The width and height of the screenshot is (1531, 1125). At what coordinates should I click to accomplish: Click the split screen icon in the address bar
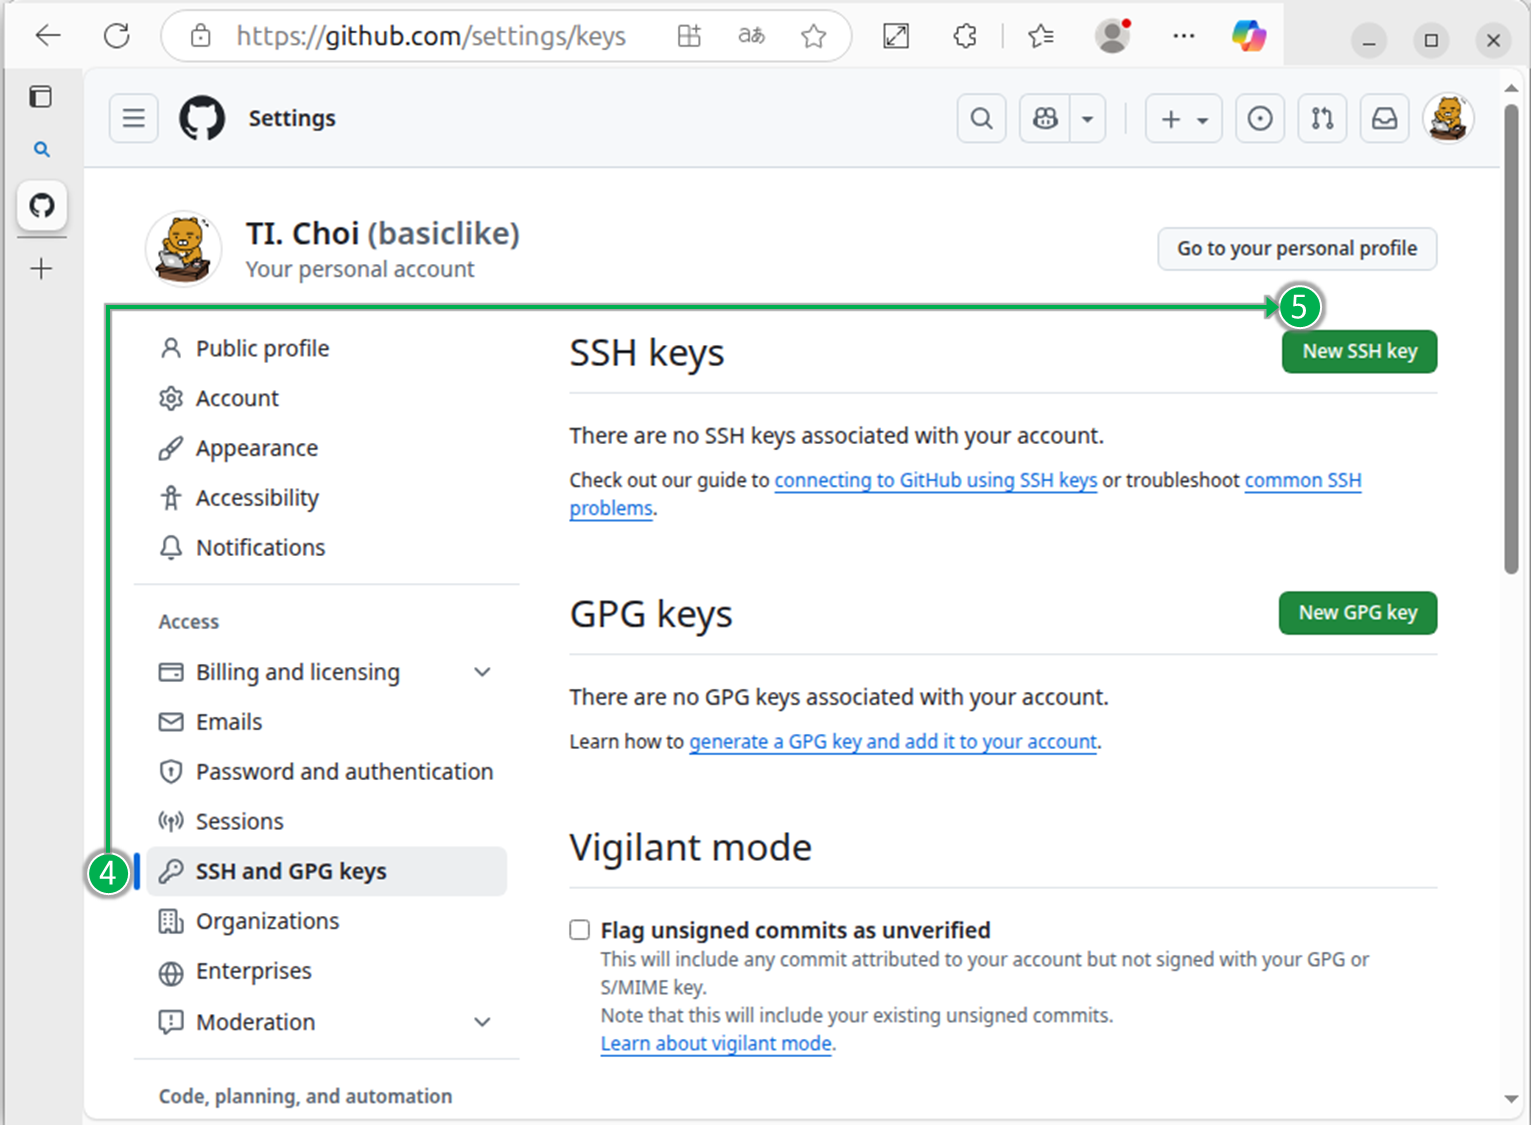point(689,36)
